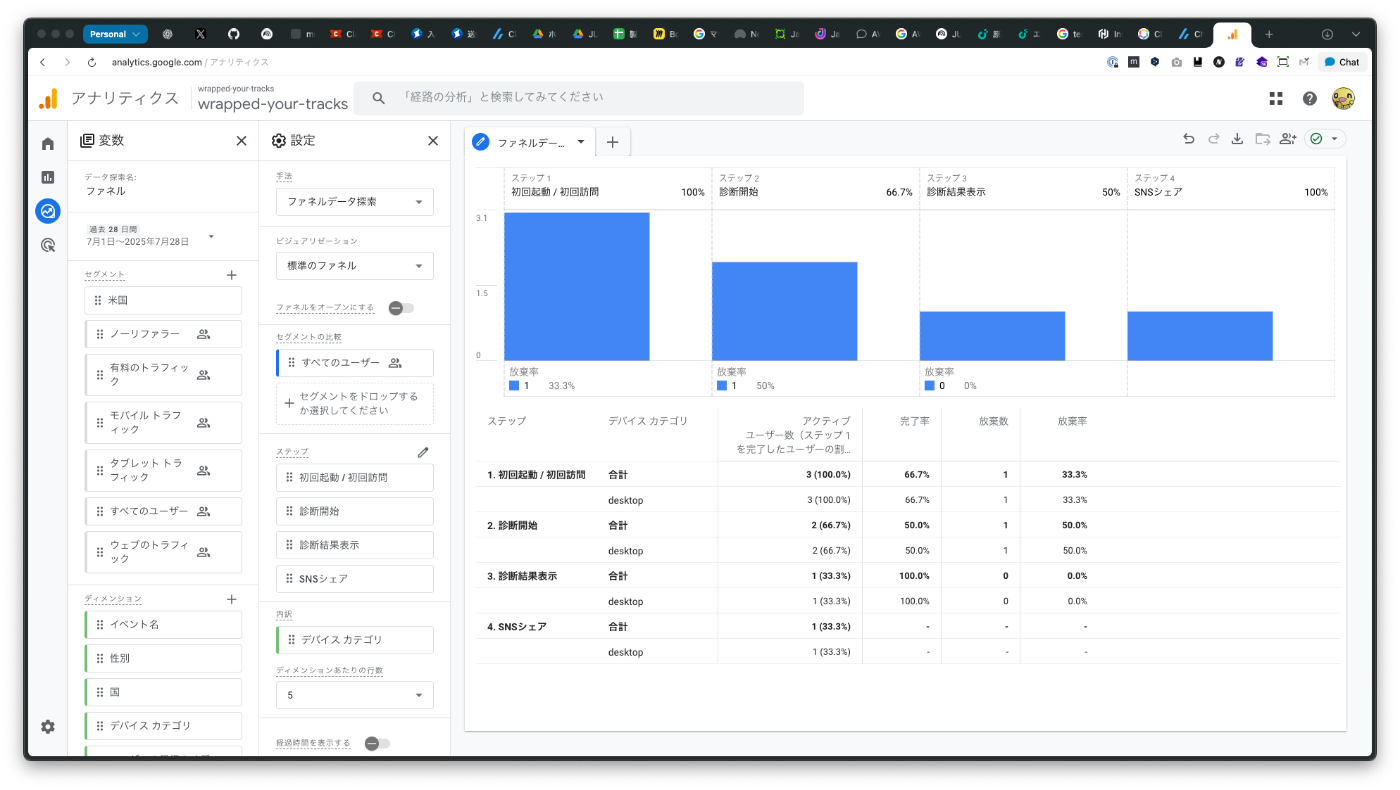
Task: Click the 診断結果表示 step chip in settings
Action: coord(355,545)
